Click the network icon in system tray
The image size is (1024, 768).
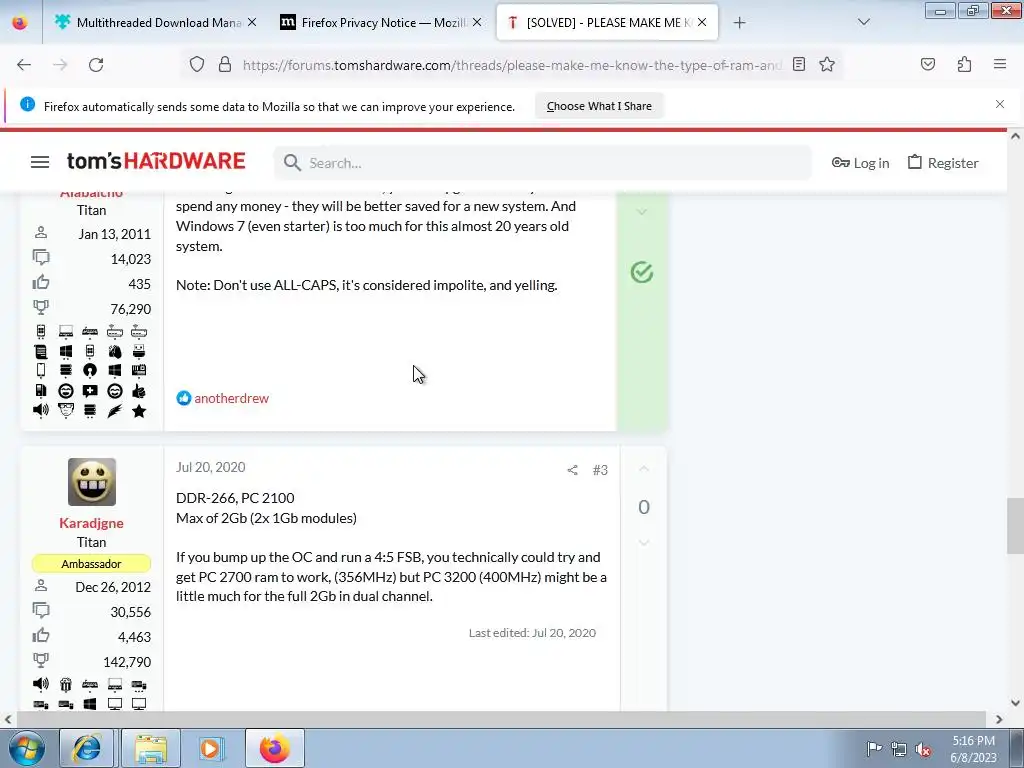(899, 750)
